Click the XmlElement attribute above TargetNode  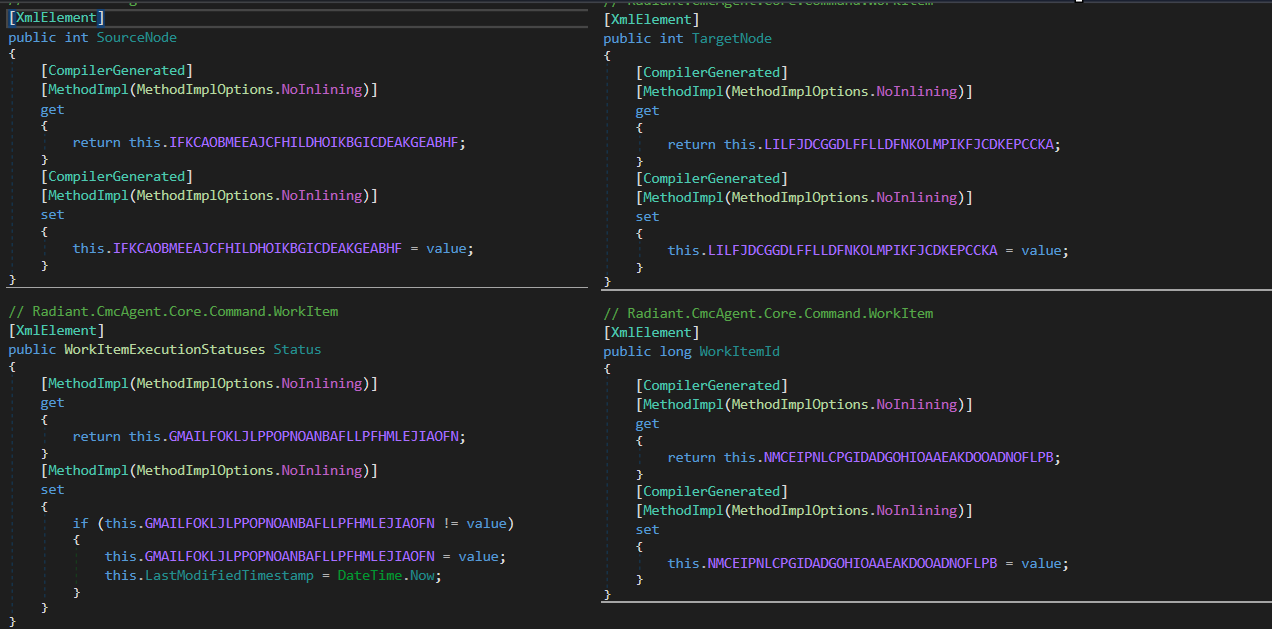click(651, 19)
